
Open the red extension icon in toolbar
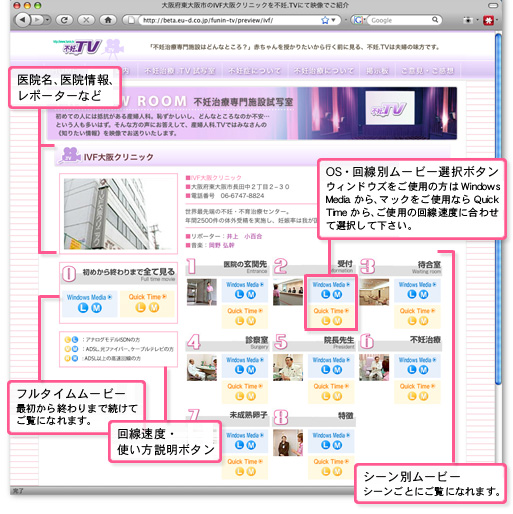[488, 21]
